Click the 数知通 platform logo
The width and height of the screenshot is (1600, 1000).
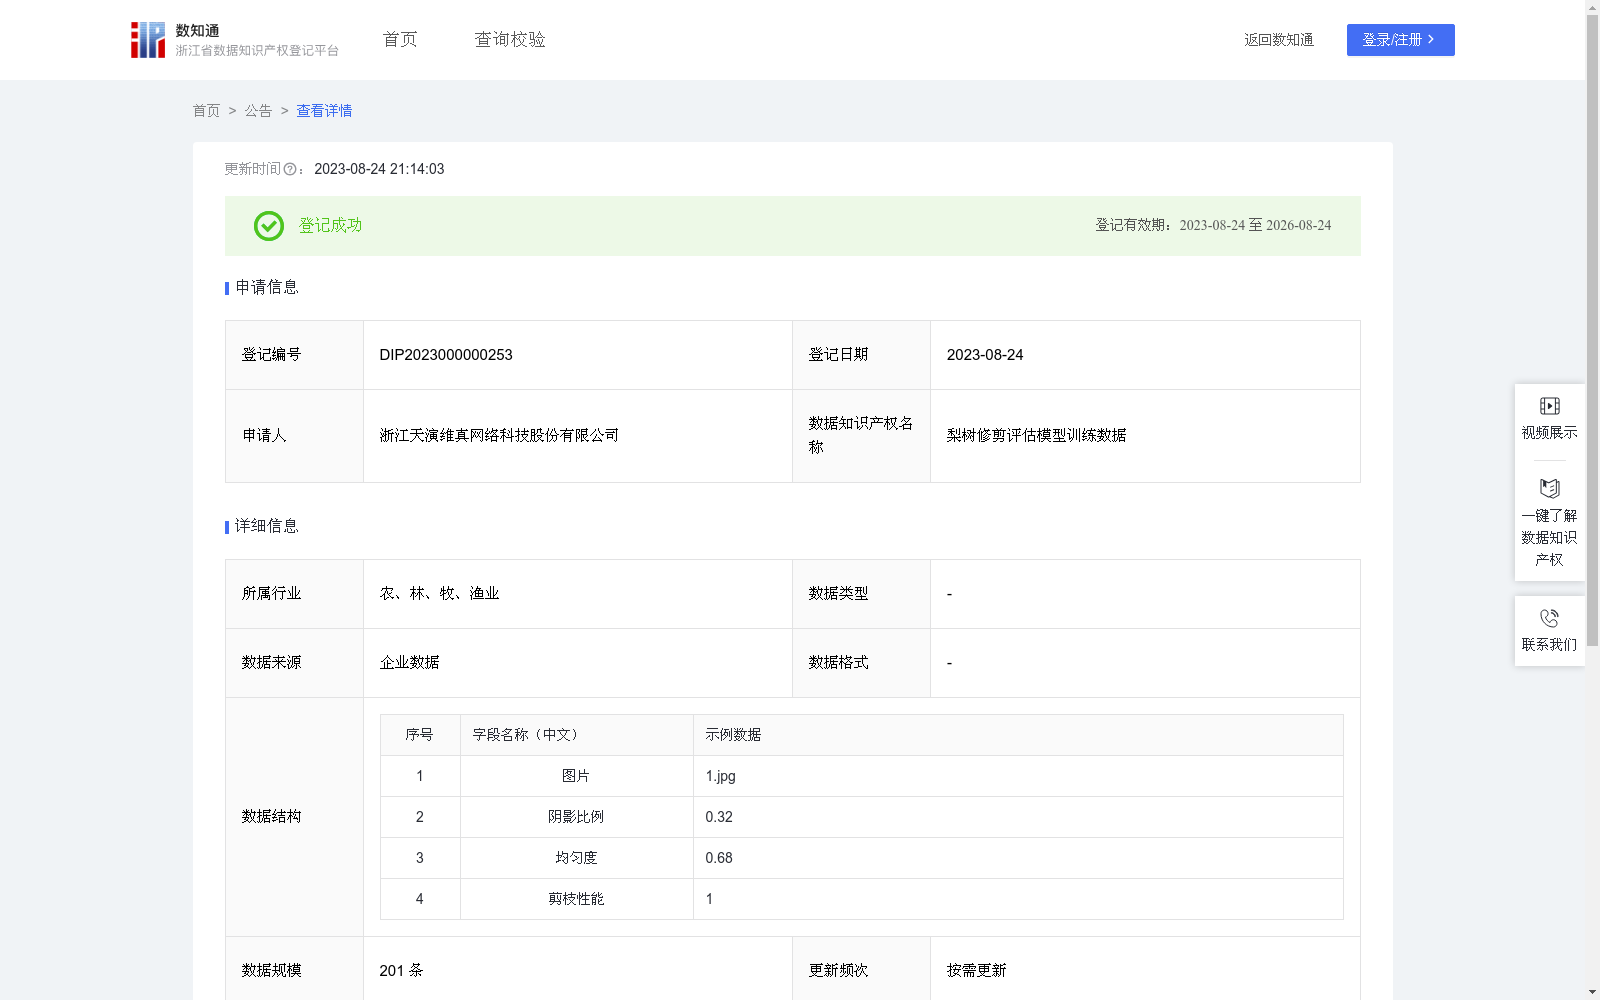coord(234,40)
